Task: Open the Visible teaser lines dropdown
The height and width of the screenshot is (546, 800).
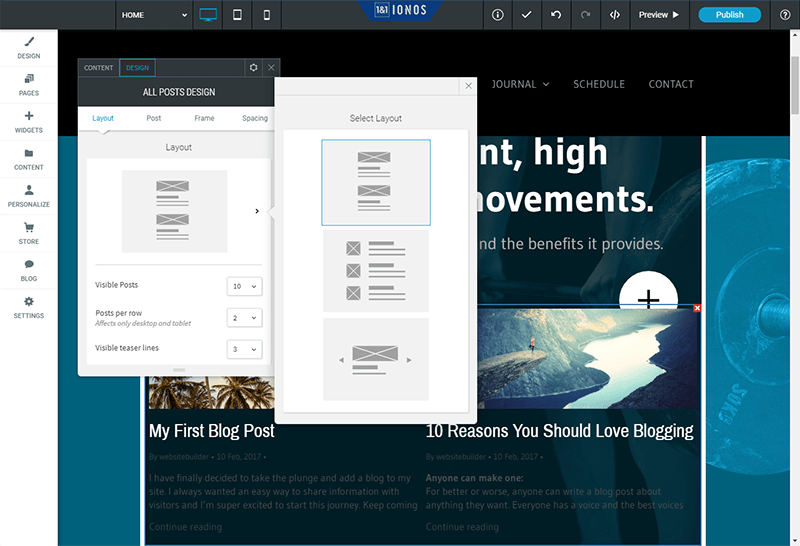Action: (x=244, y=350)
